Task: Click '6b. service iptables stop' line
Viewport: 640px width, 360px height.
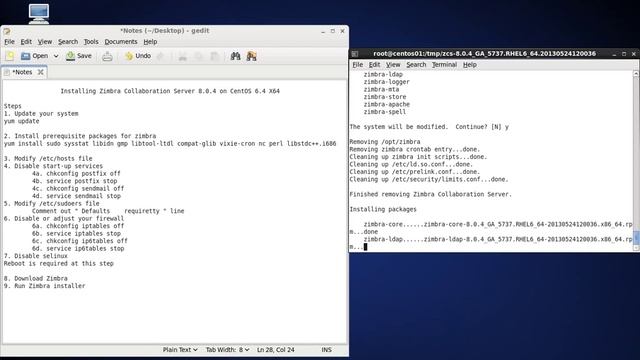Action: (x=76, y=233)
